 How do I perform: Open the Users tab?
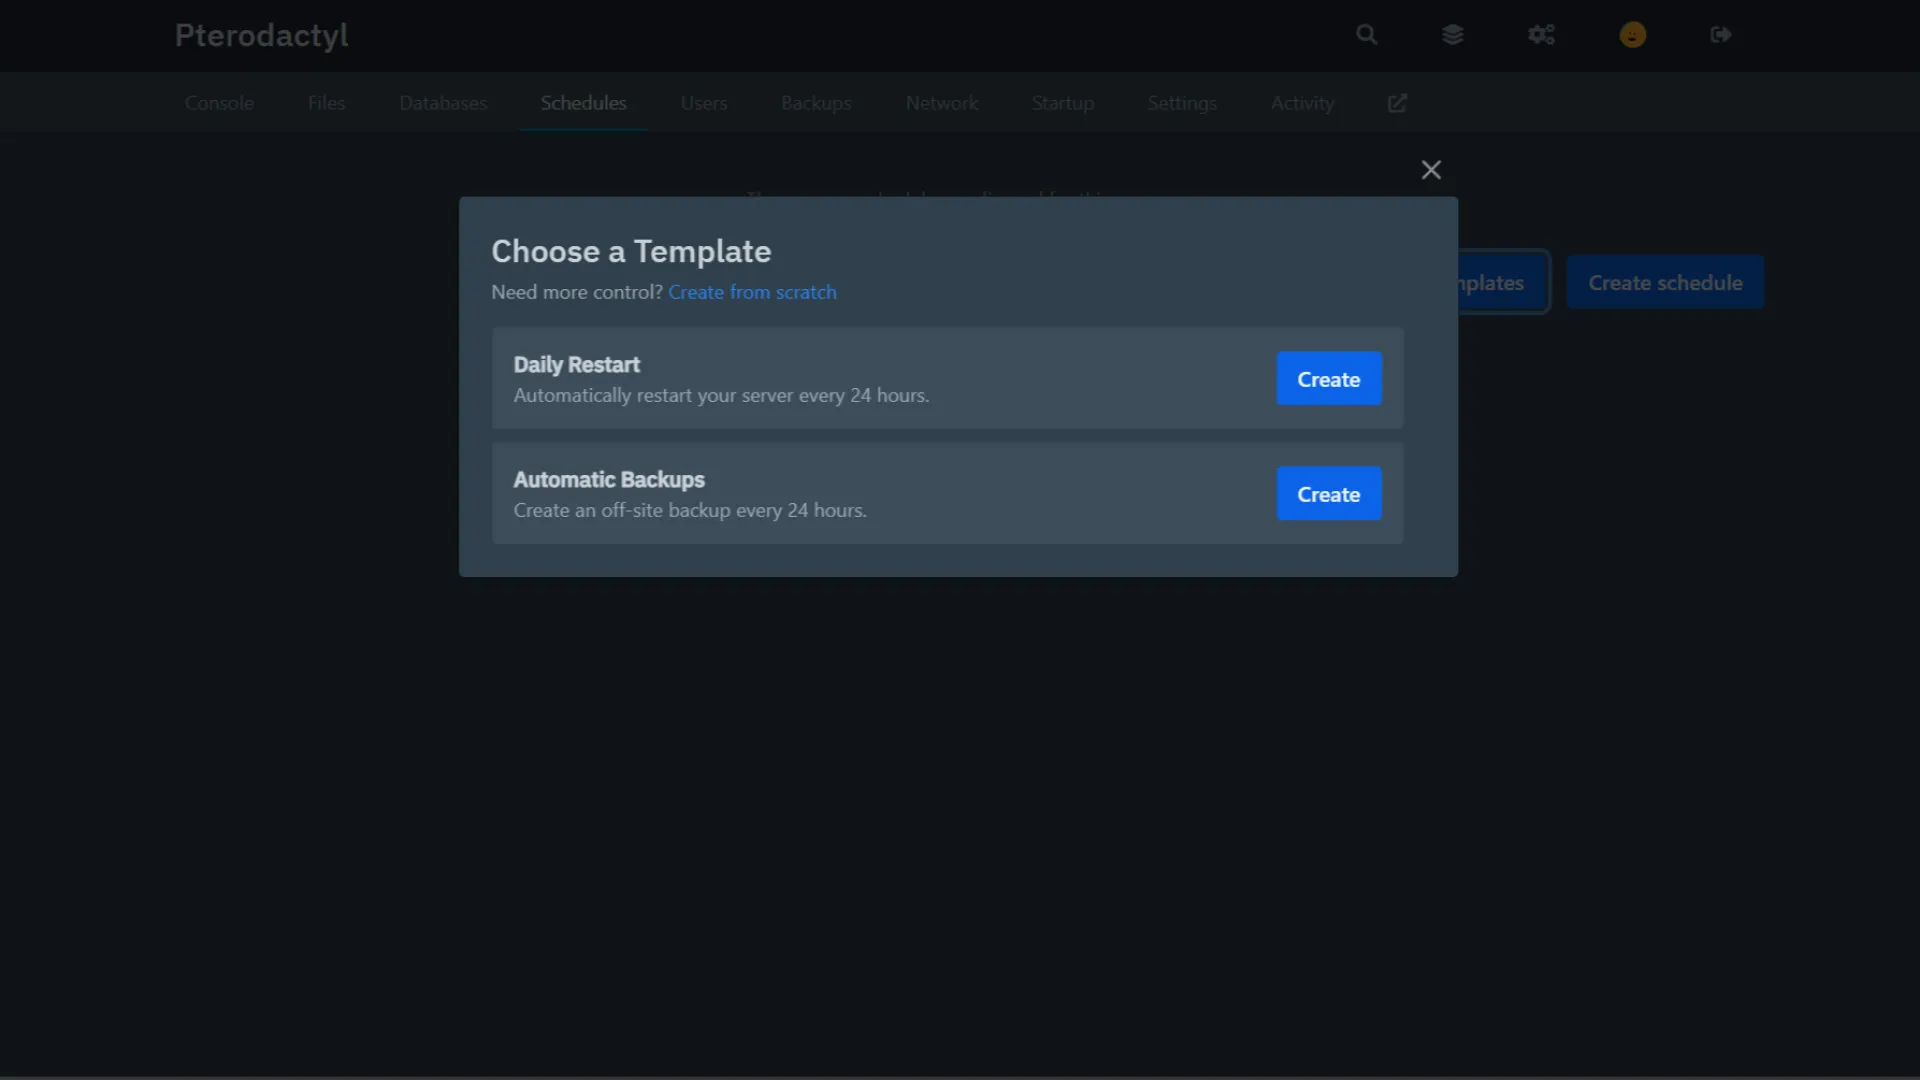pyautogui.click(x=704, y=103)
